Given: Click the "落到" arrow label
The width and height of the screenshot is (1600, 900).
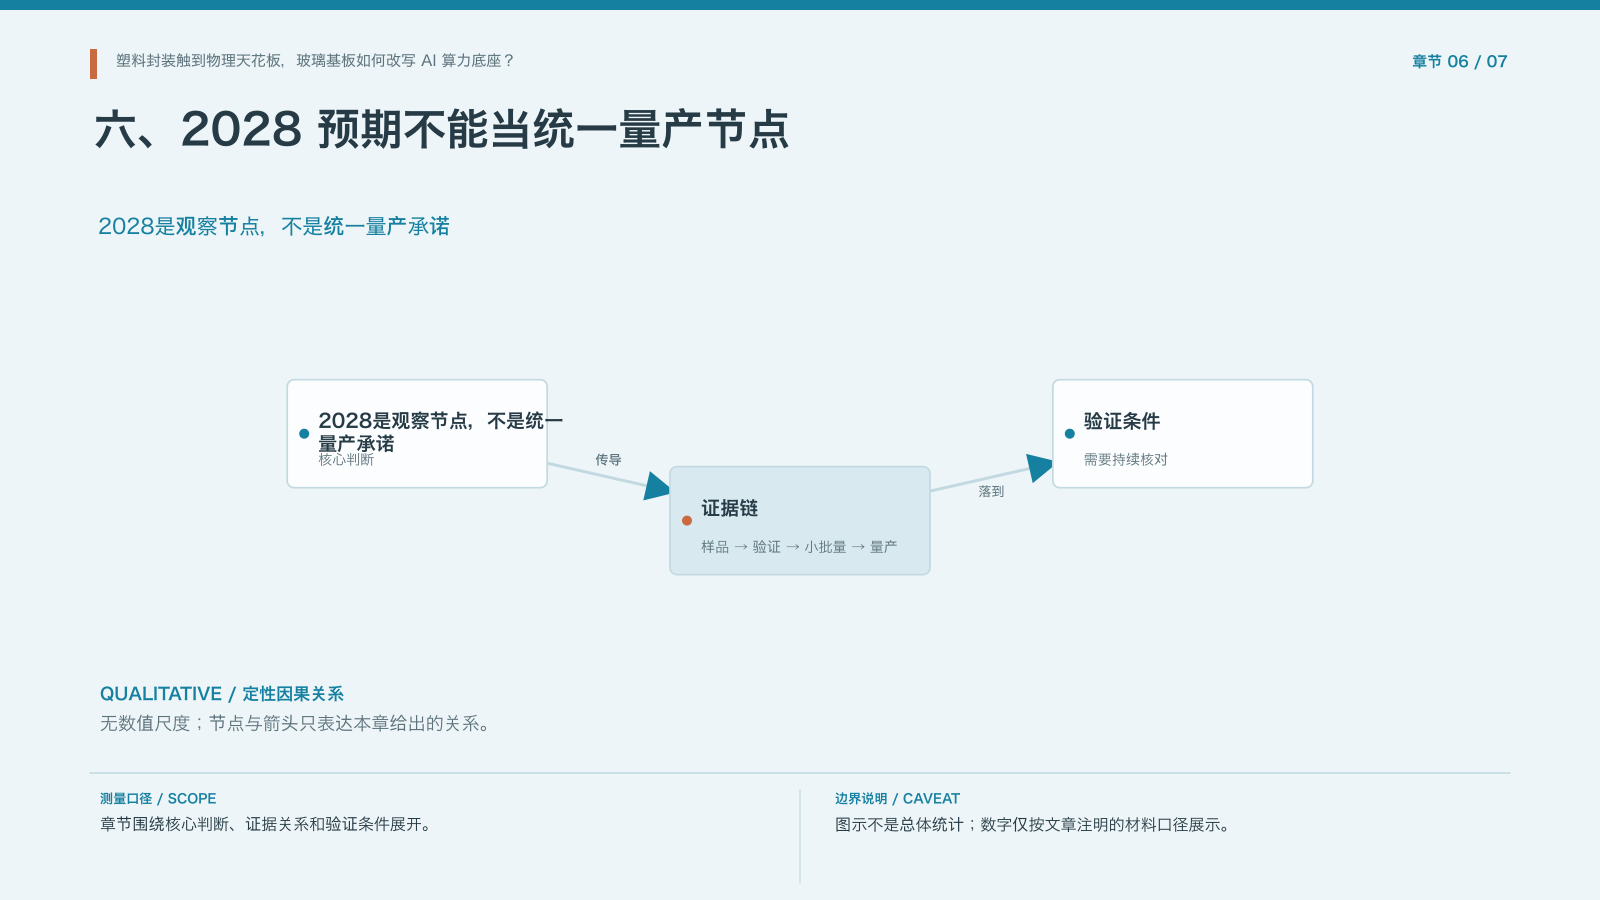Looking at the screenshot, I should (x=991, y=492).
